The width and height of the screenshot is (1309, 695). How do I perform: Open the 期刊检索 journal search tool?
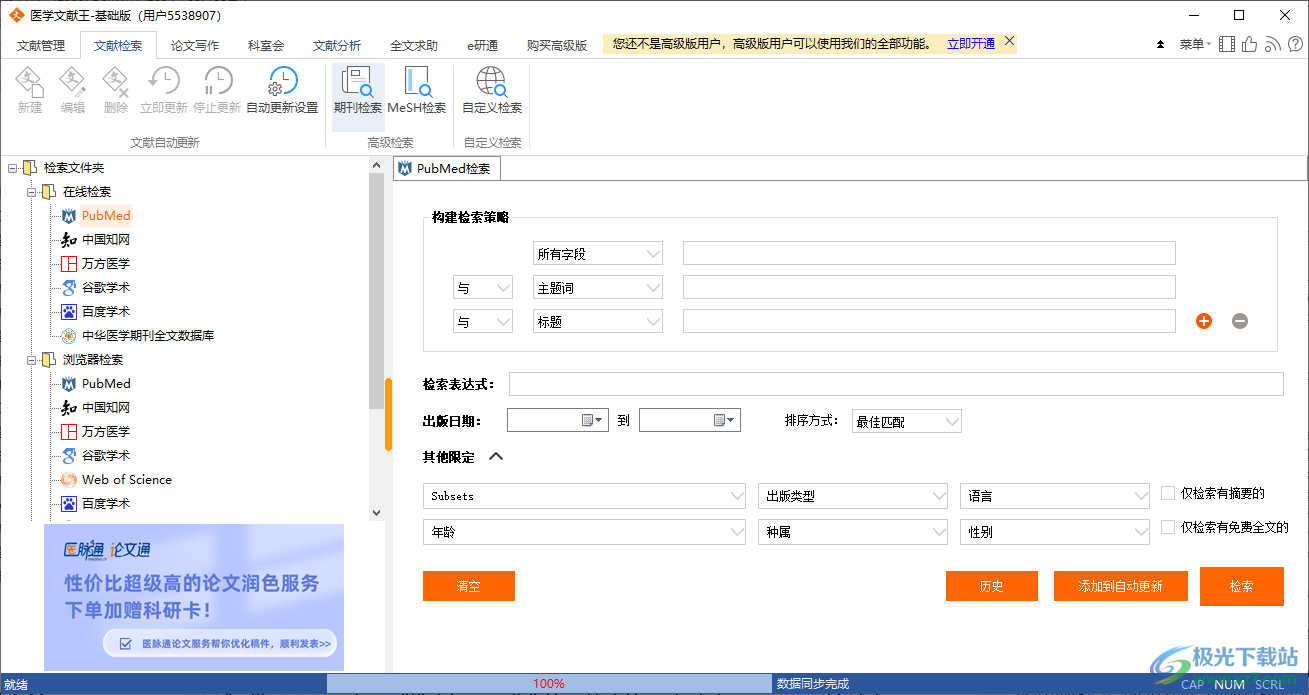click(357, 90)
